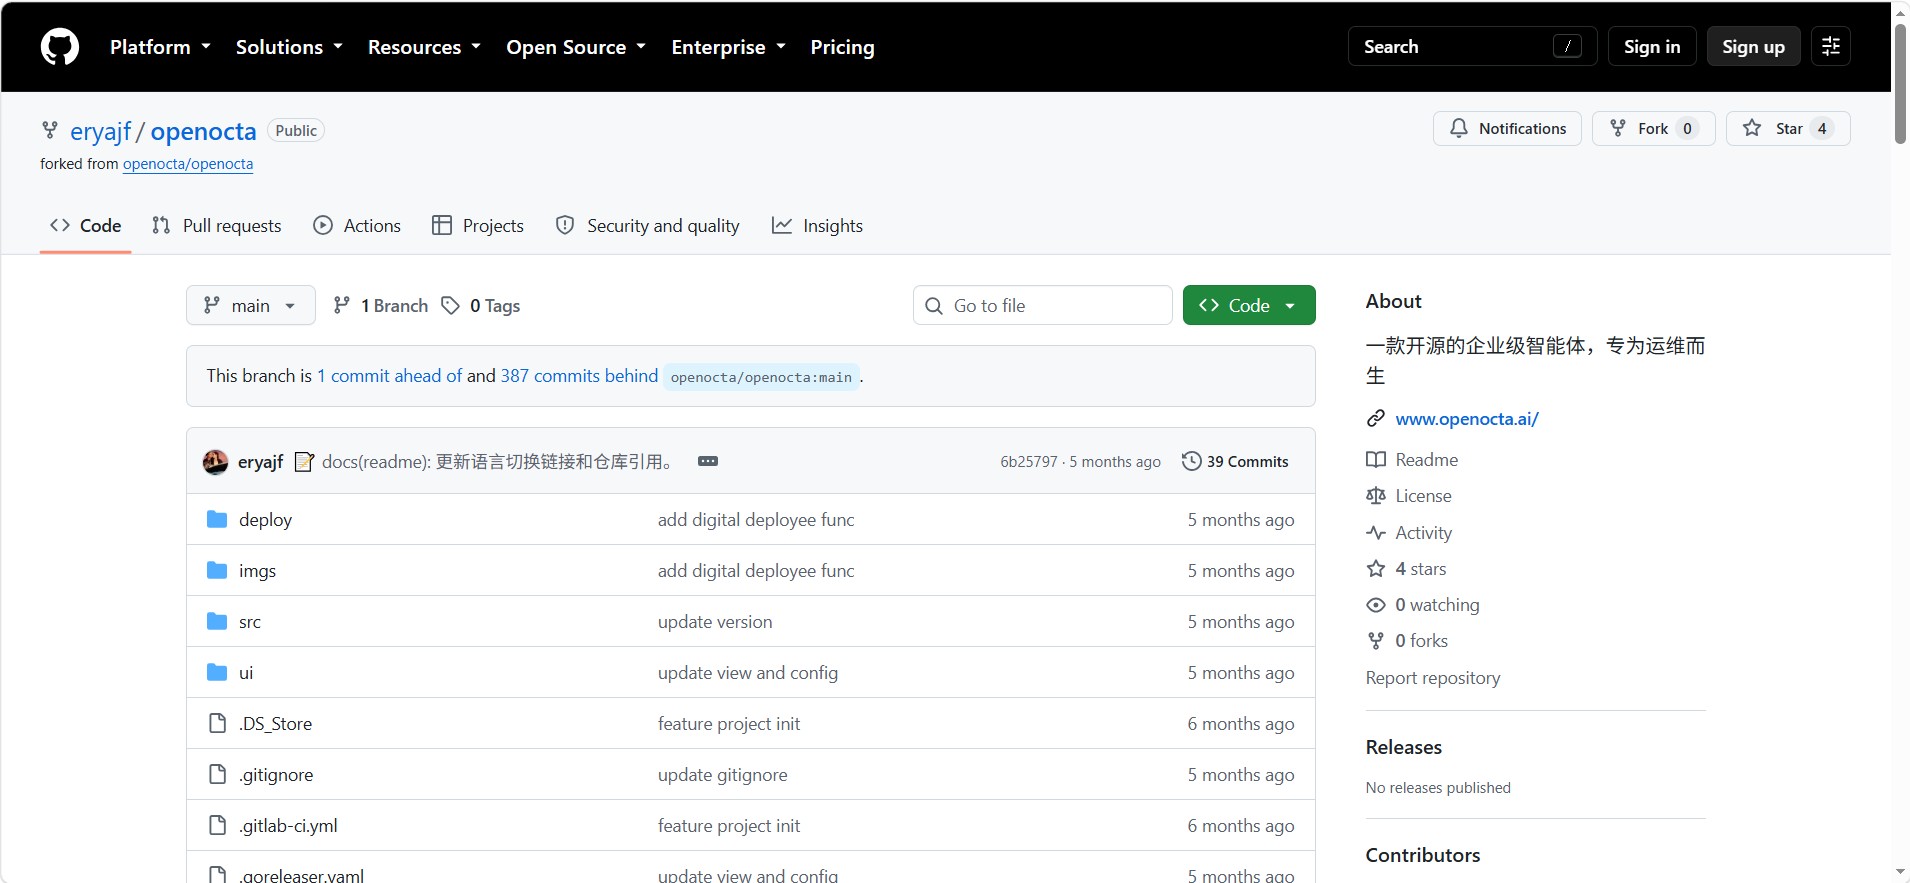
Task: Open the main branch selector dropdown
Action: (251, 305)
